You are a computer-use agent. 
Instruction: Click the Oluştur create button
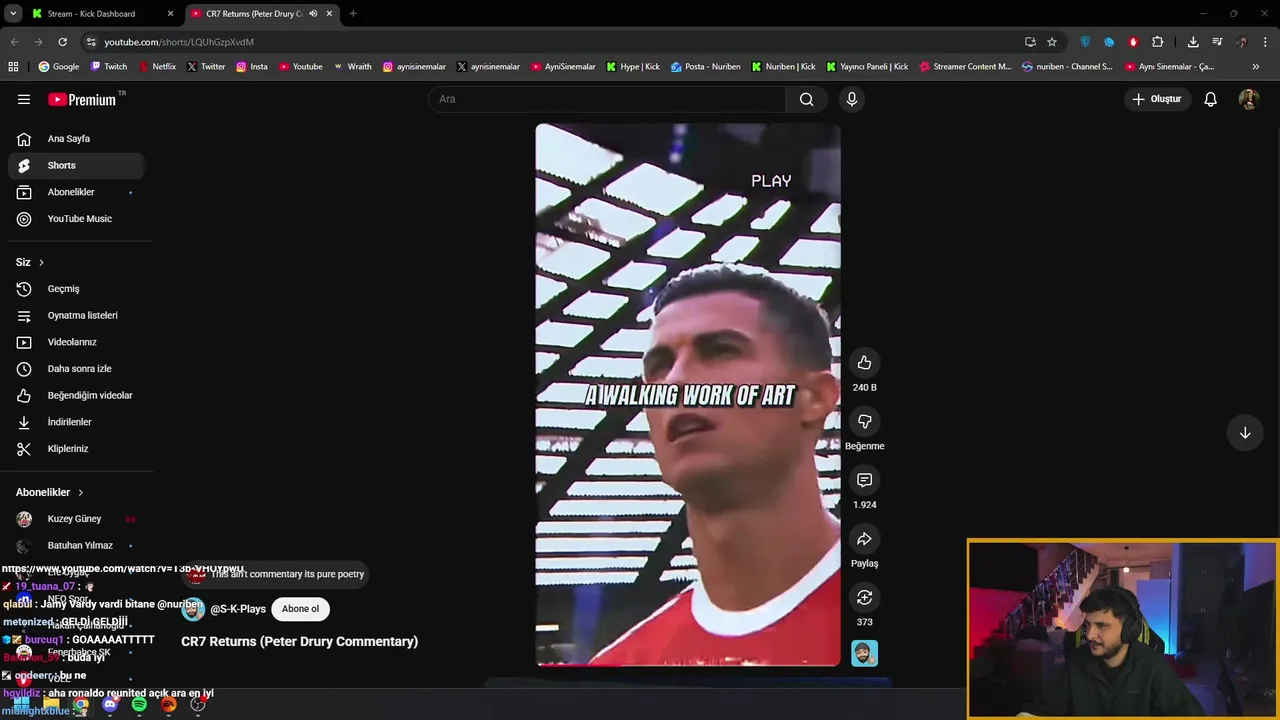1157,99
